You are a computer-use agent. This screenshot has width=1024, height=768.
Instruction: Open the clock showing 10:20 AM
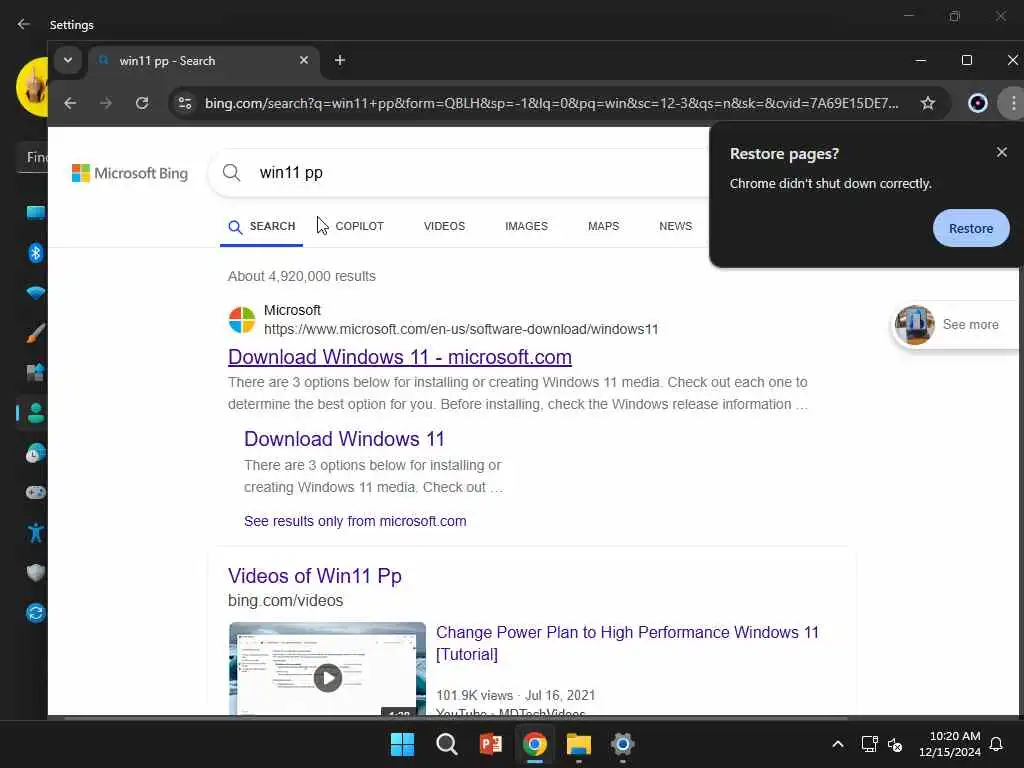point(950,744)
